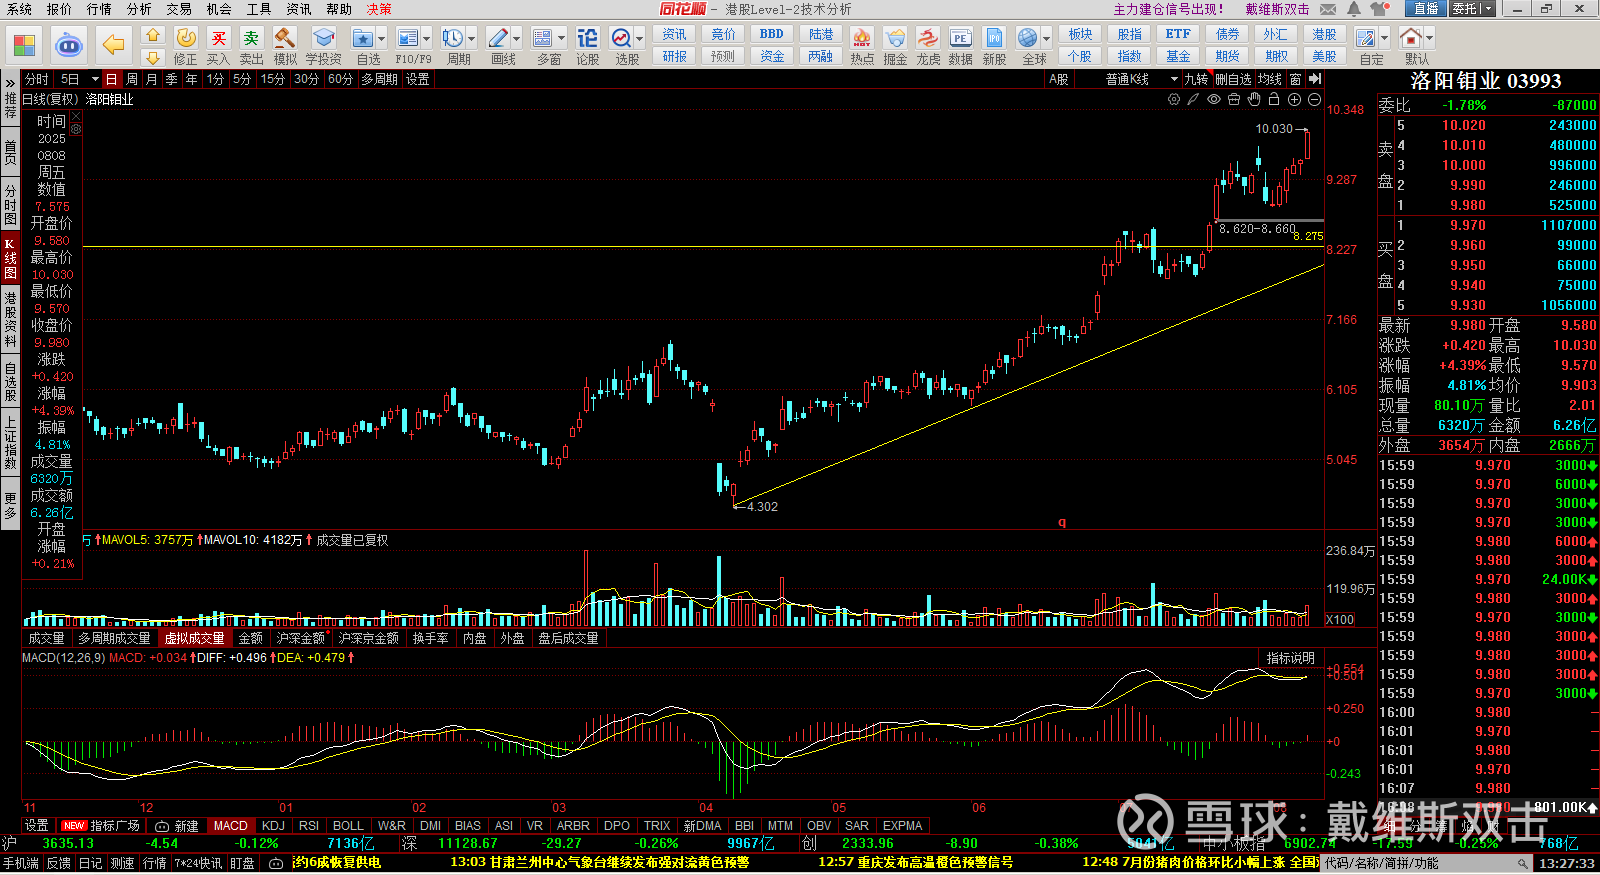Open the 交易 menu
1600x875 pixels.
pos(179,9)
